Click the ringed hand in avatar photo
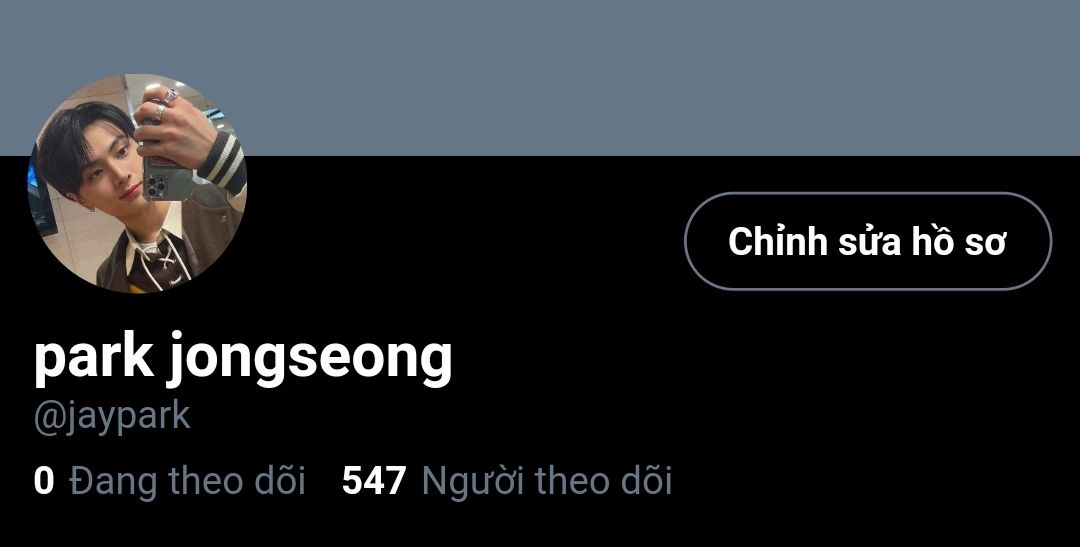The height and width of the screenshot is (547, 1080). (x=172, y=124)
